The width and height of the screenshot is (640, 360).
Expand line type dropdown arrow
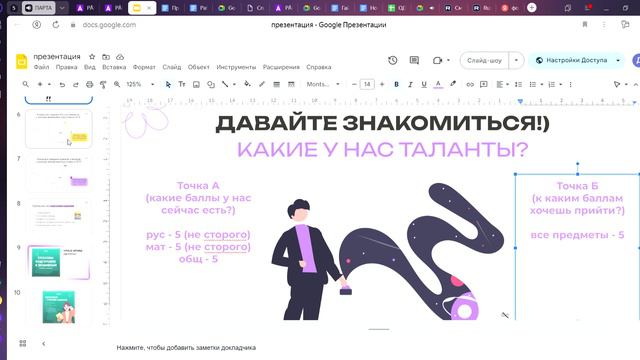[234, 84]
